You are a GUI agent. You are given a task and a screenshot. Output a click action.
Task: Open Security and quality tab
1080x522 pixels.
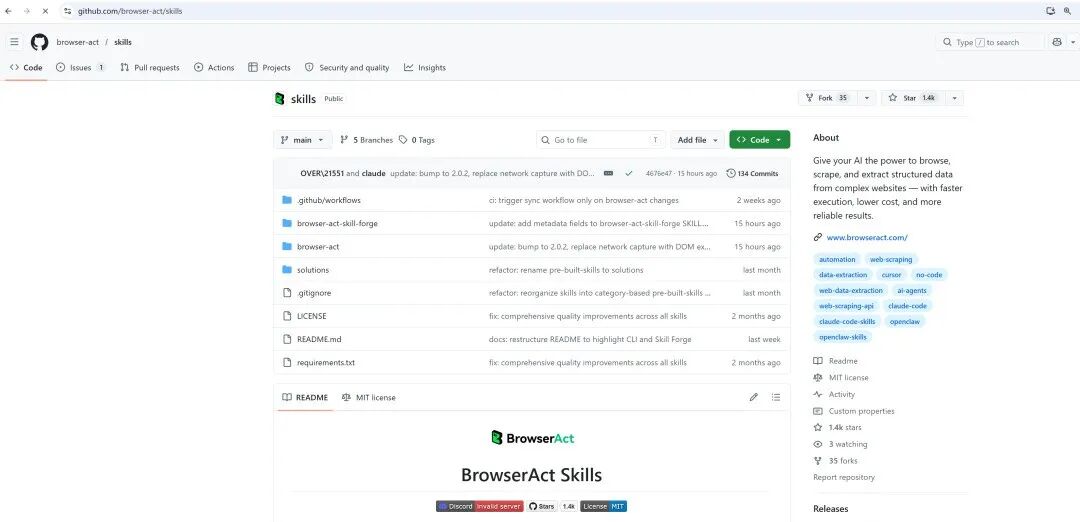(347, 67)
